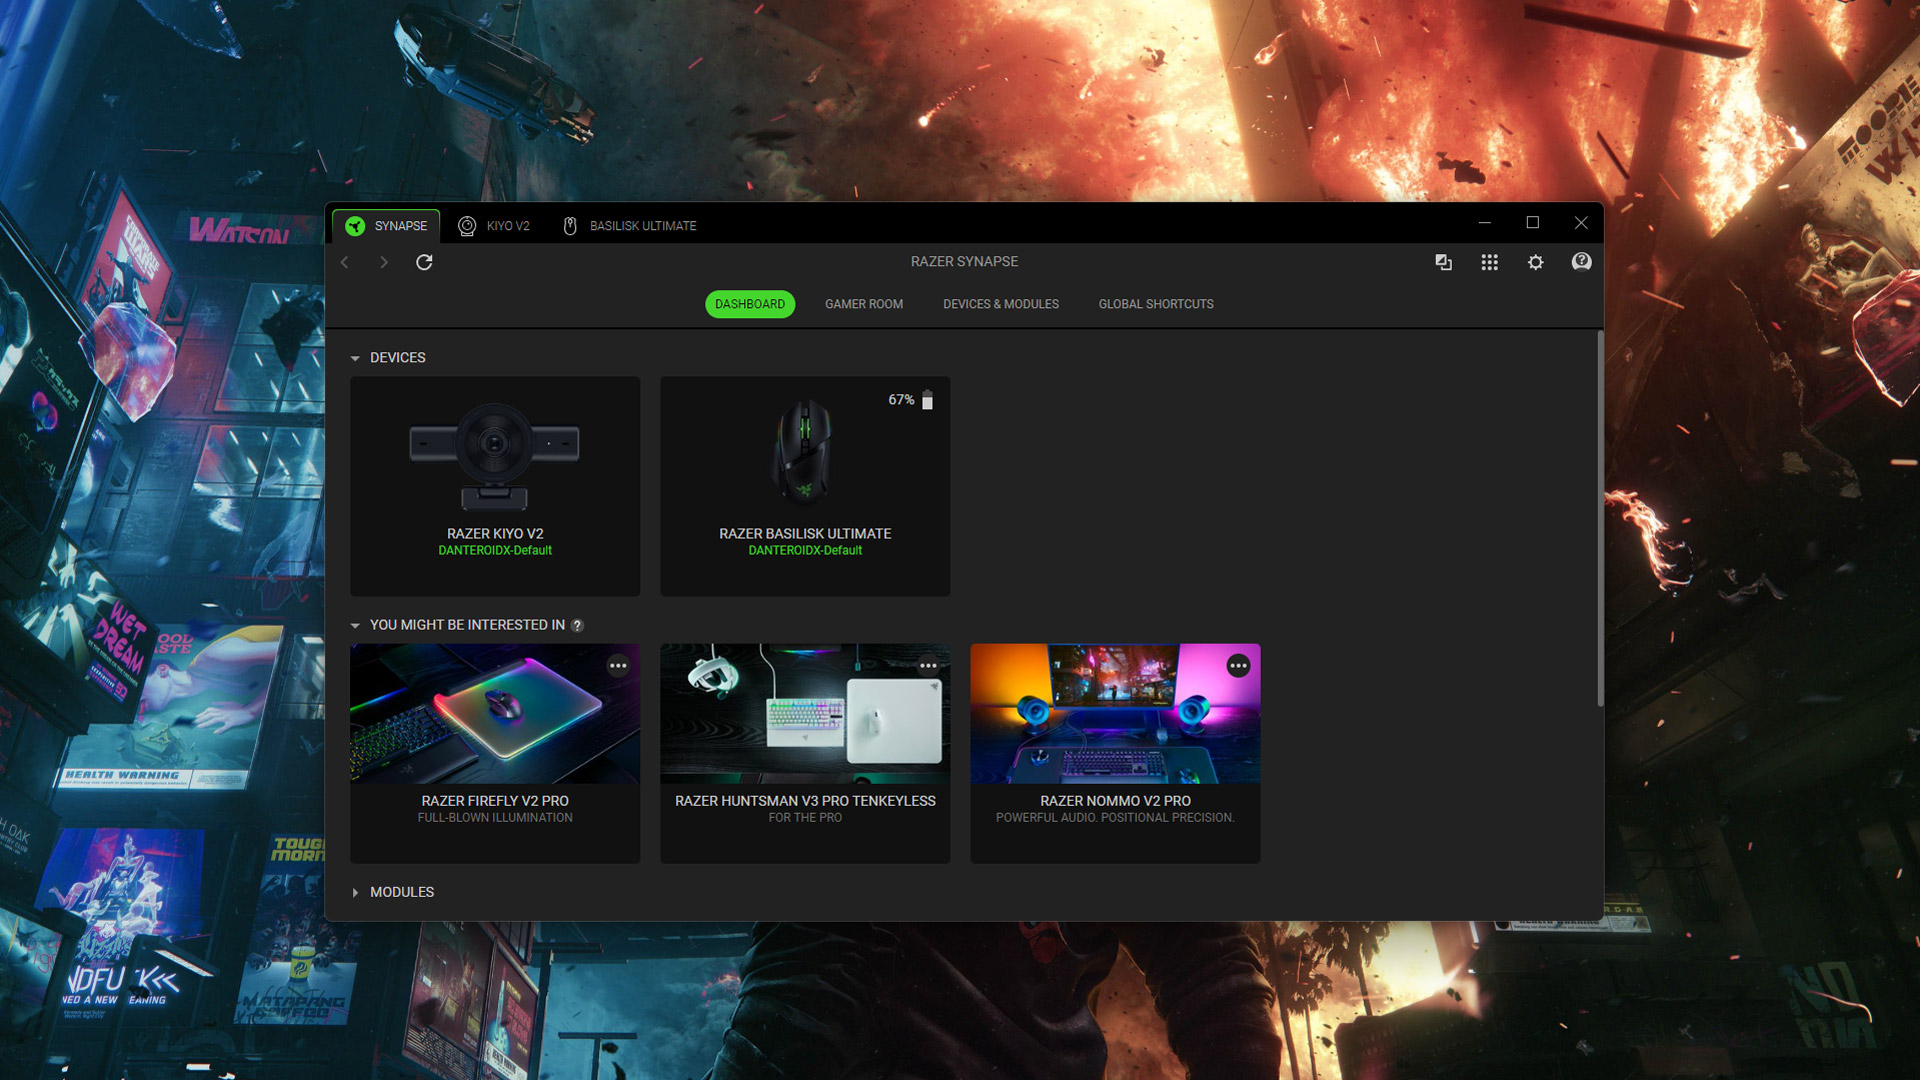Expand the Modules section

click(x=355, y=892)
